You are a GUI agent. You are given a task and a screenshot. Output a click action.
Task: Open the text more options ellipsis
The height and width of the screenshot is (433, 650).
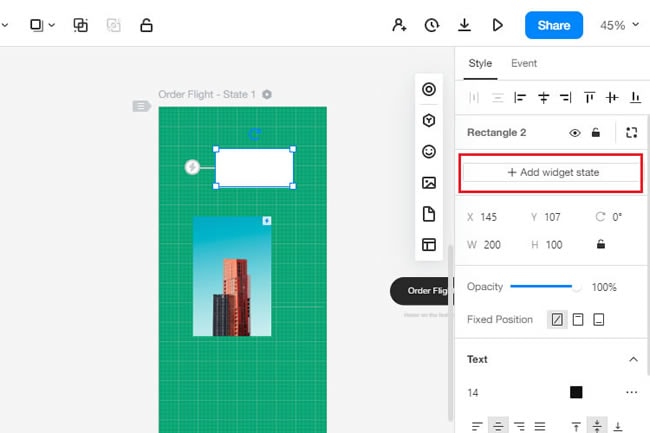coord(631,392)
